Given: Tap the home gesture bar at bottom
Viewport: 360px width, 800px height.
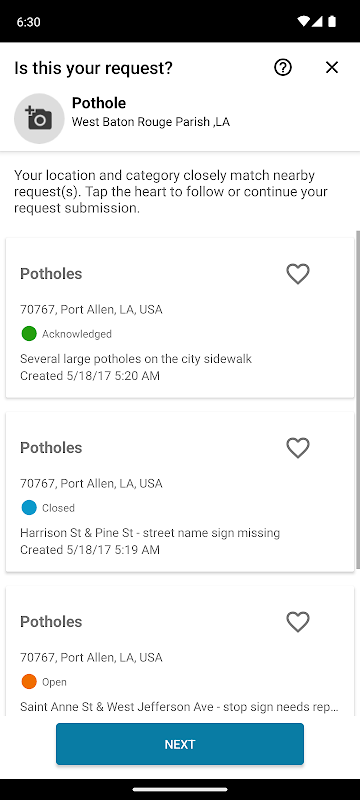Looking at the screenshot, I should click(x=180, y=789).
